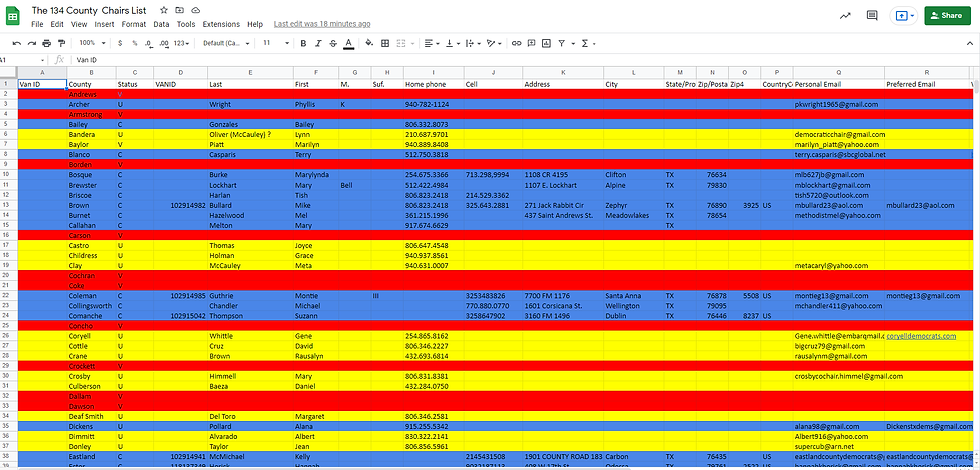
Task: Click cell containing 'Collingsworth'
Action: click(91, 306)
